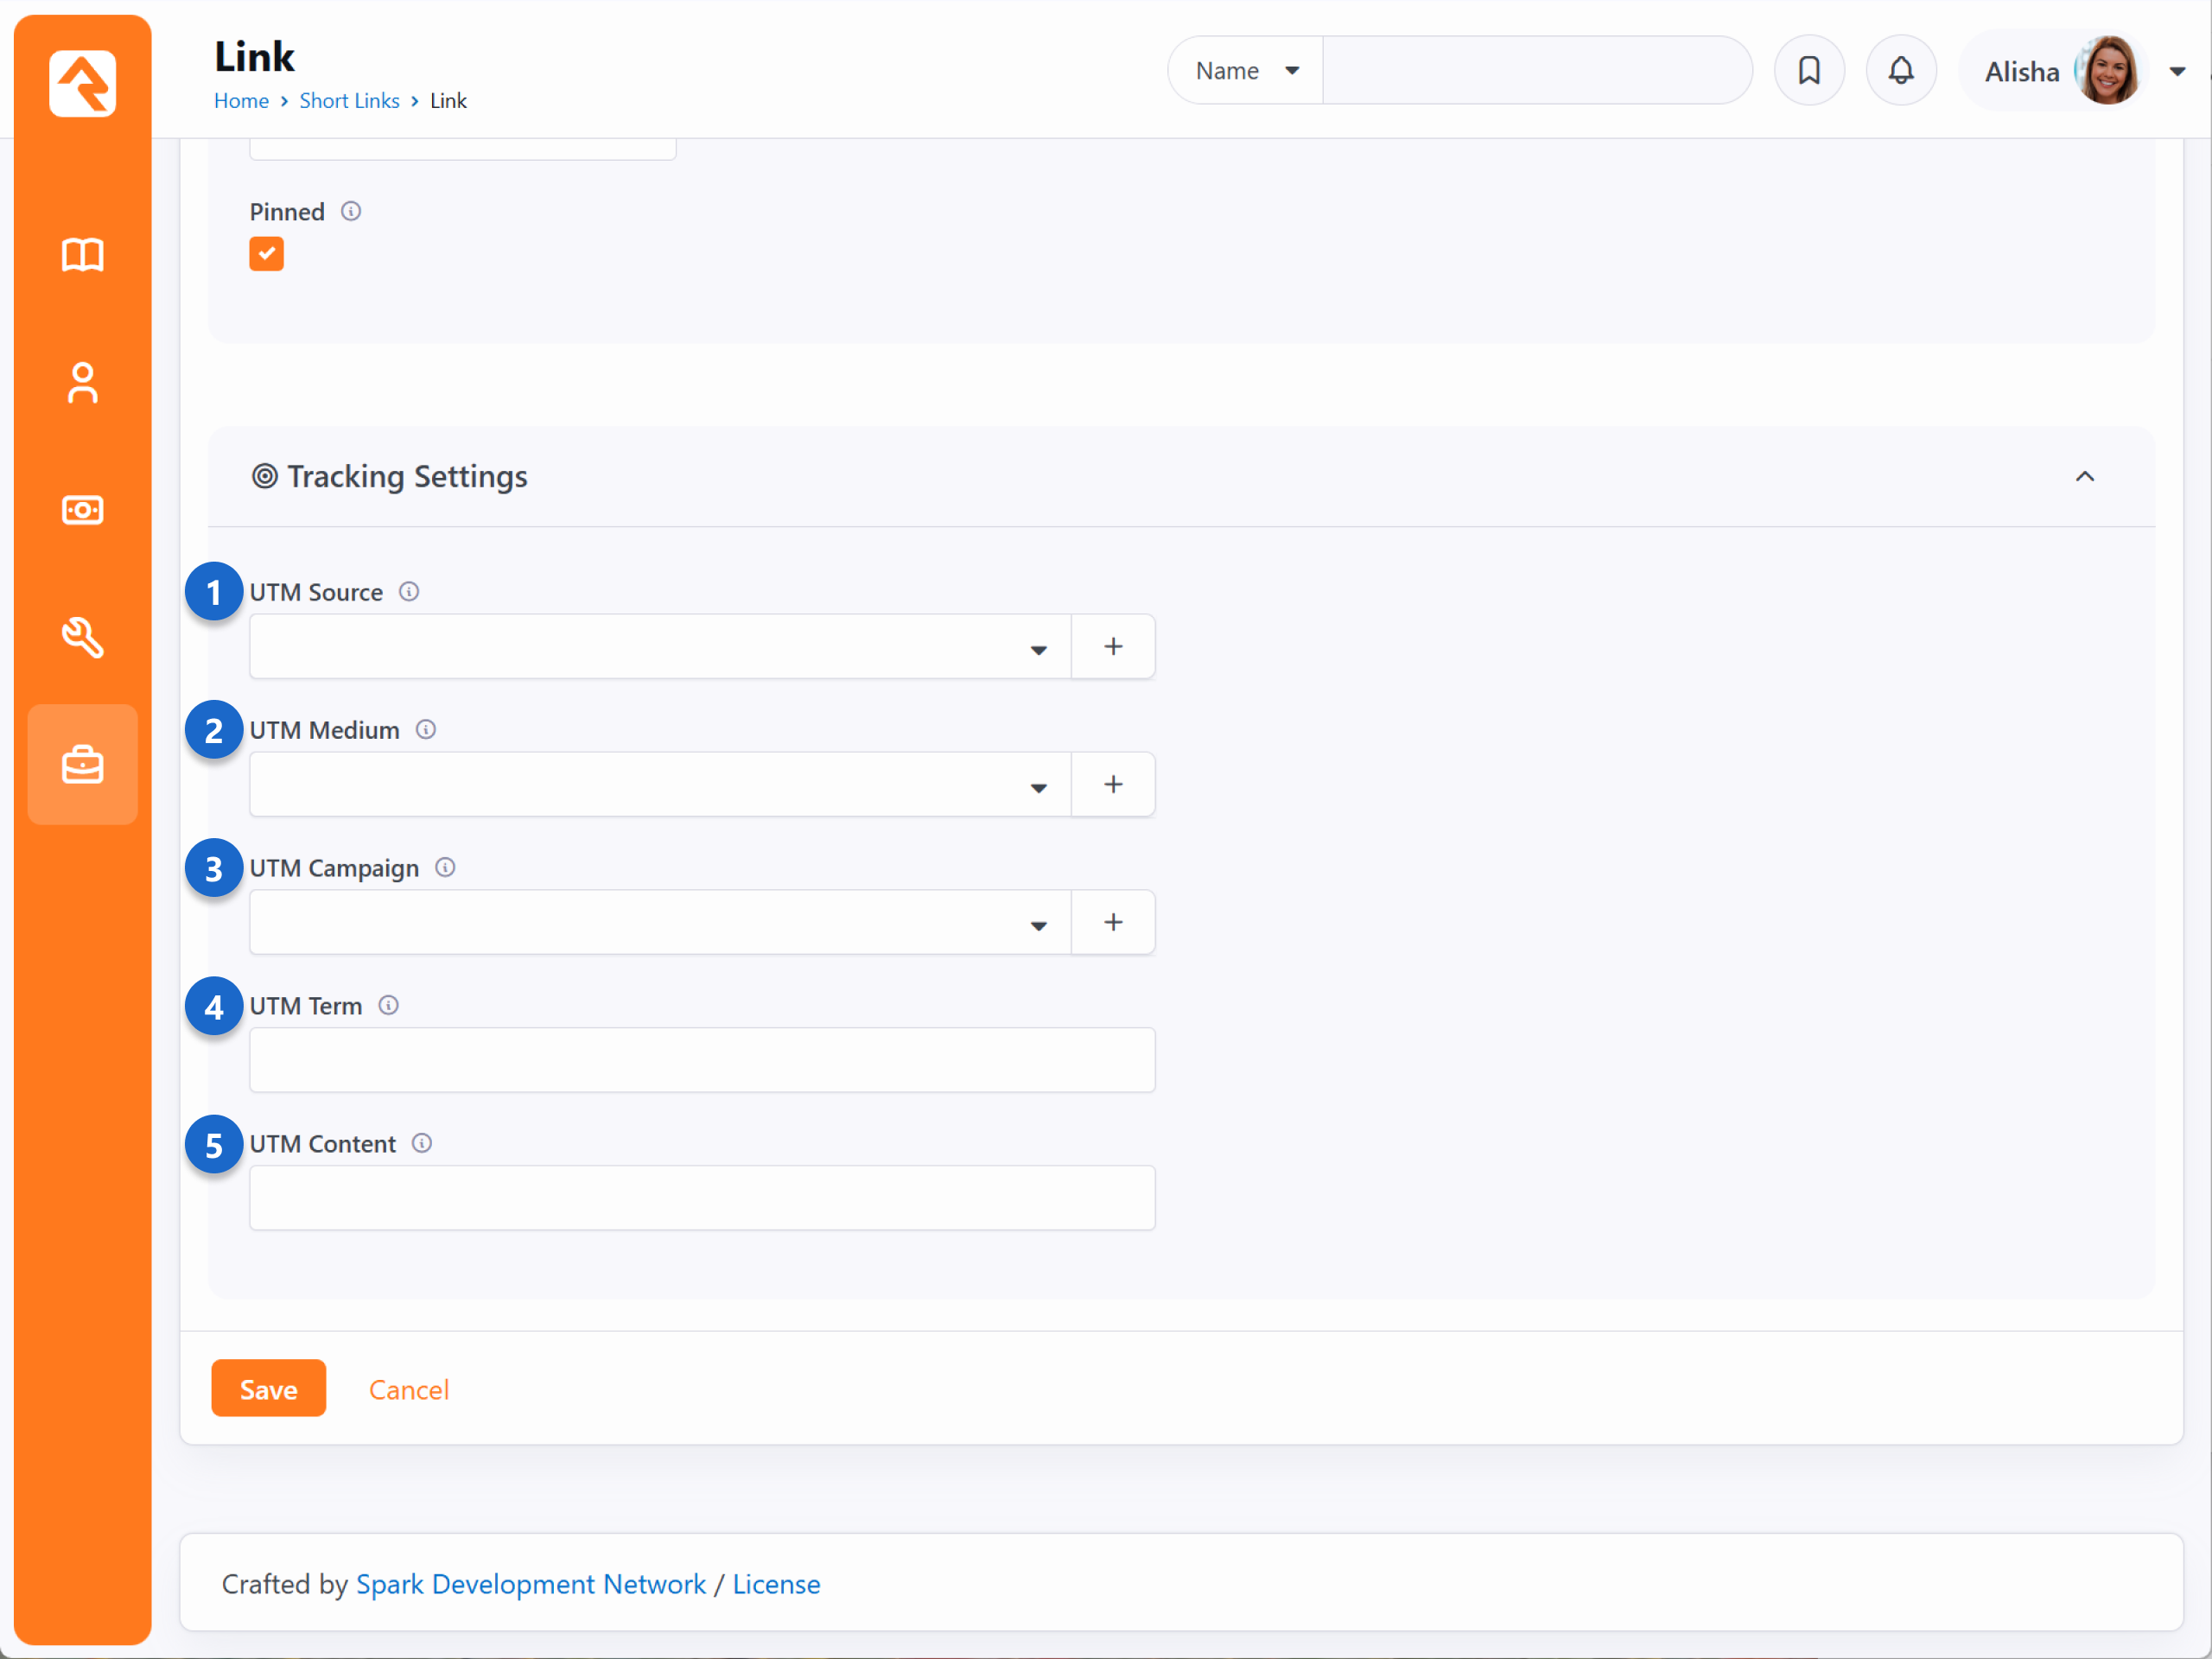Uncheck the Pinned checkbox

click(266, 254)
